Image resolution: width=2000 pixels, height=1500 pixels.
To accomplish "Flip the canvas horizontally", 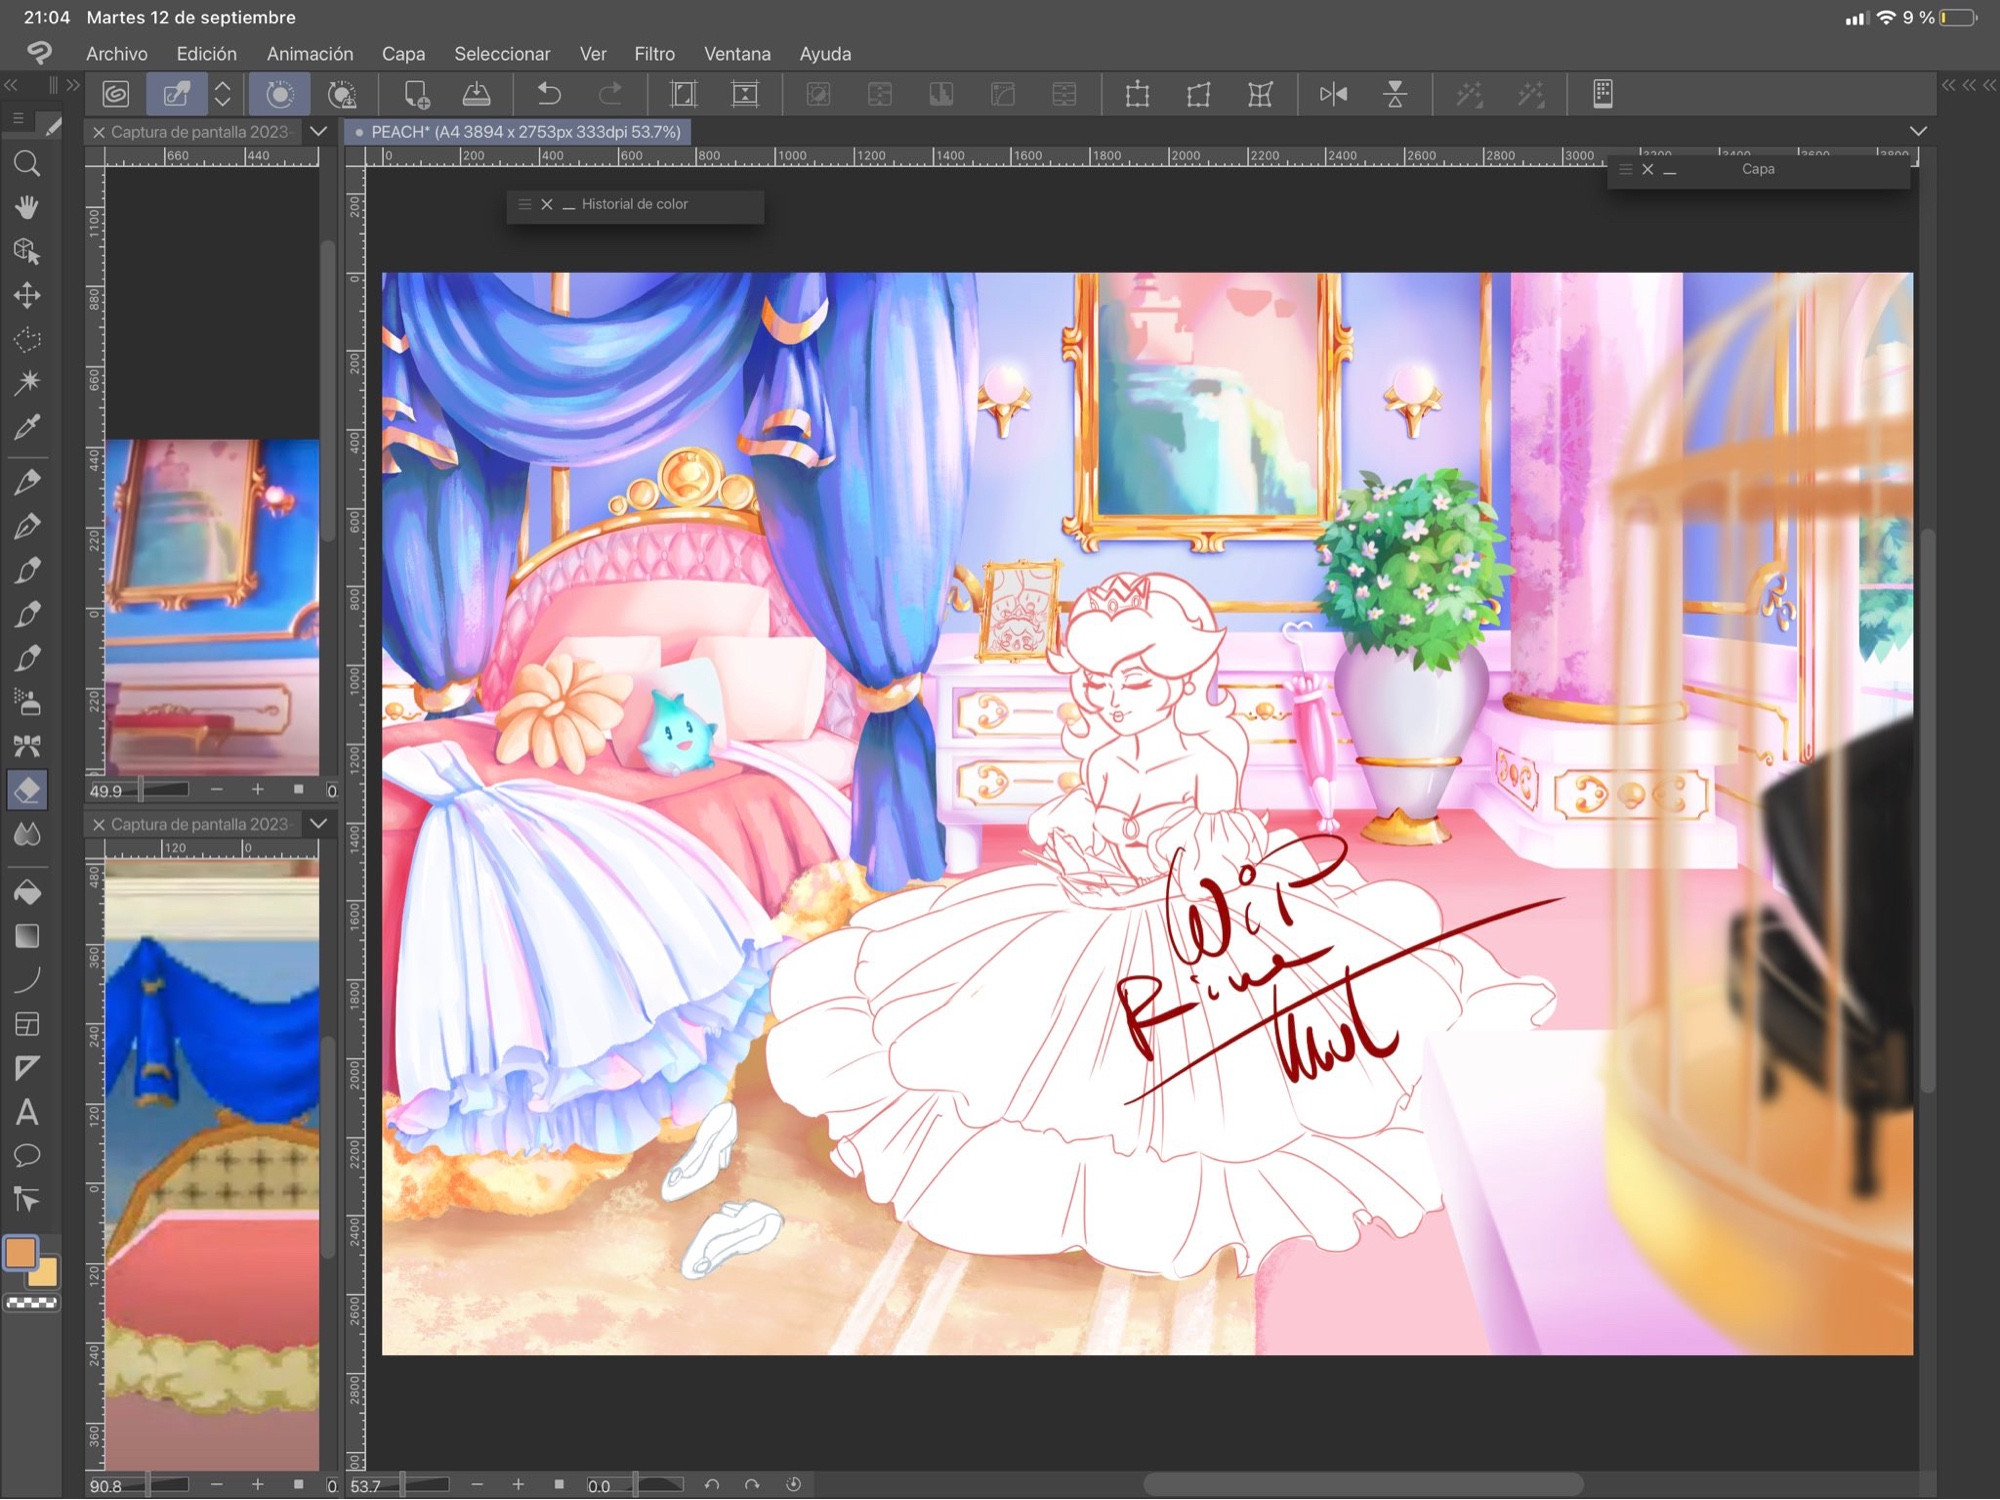I will [1333, 94].
